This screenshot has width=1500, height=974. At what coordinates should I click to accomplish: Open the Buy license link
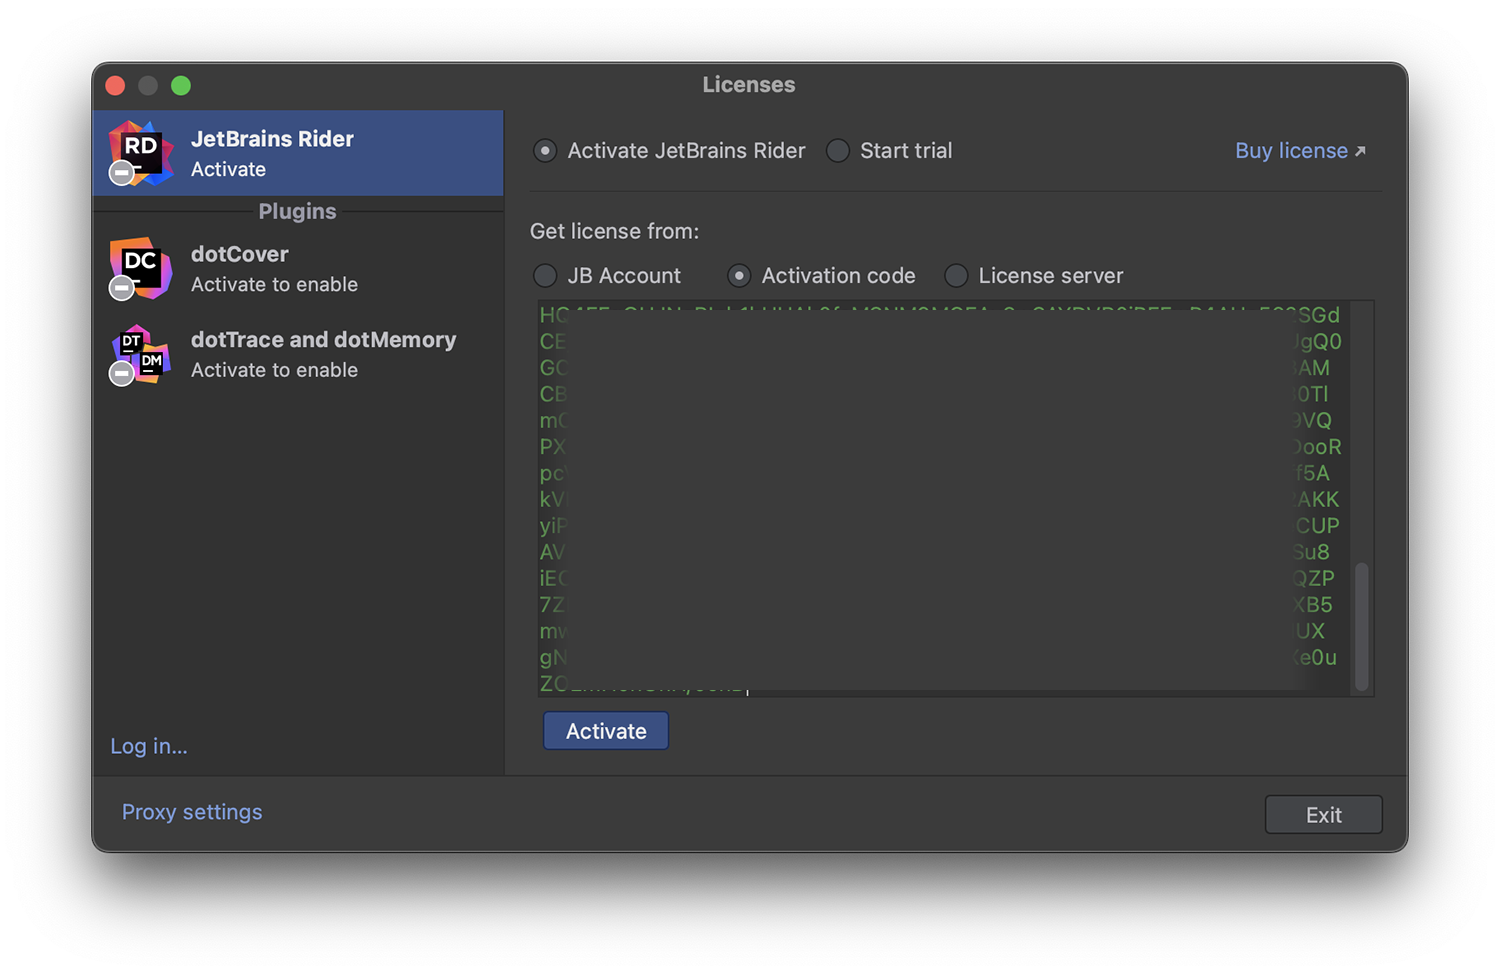coord(1300,151)
